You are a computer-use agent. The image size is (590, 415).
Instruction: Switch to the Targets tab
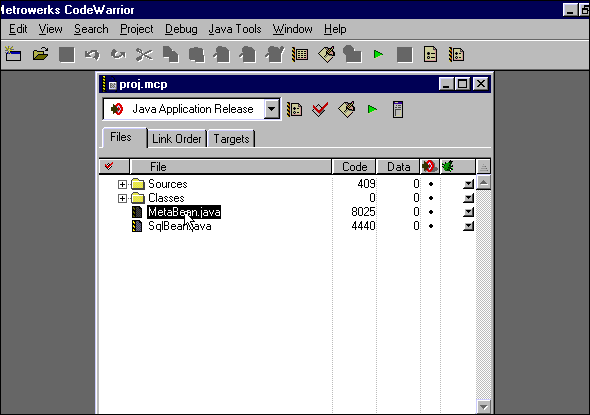click(x=231, y=139)
